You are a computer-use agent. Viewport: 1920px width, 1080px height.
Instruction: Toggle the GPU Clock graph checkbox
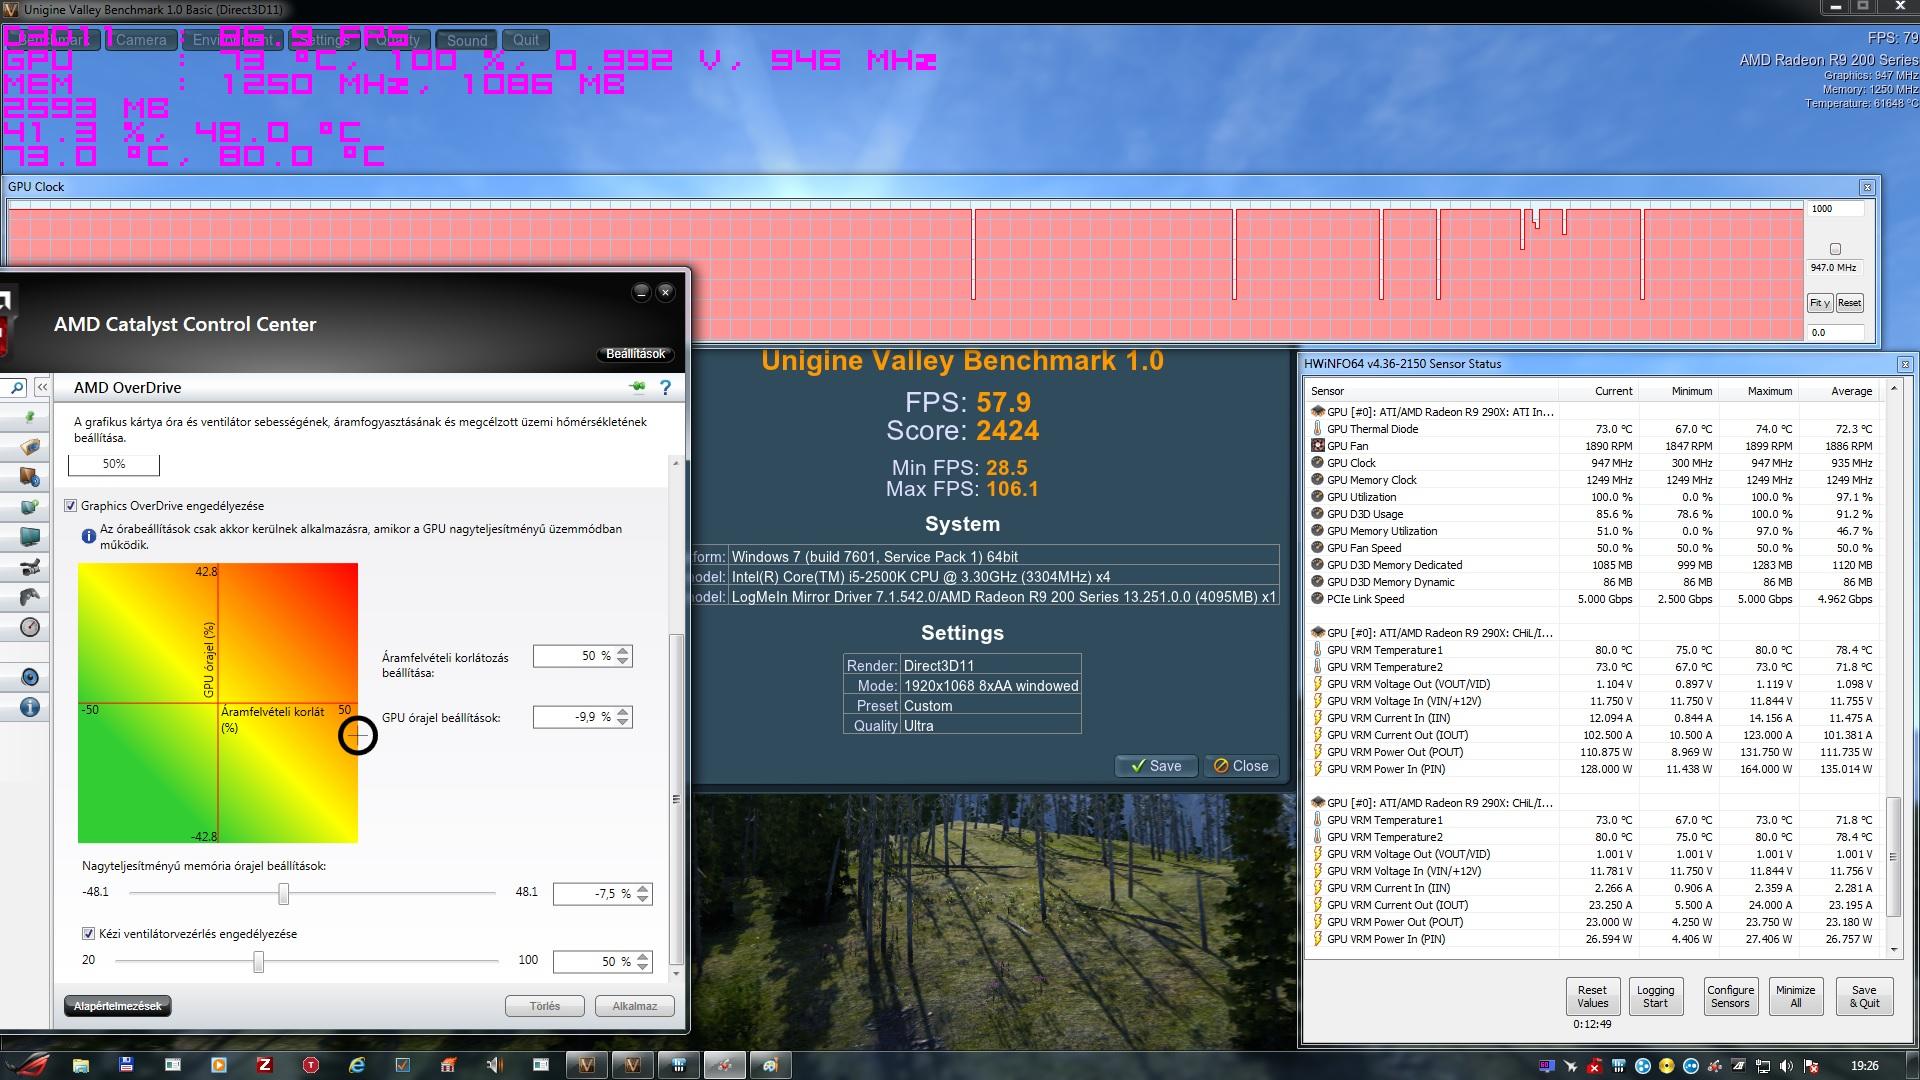coord(1835,249)
